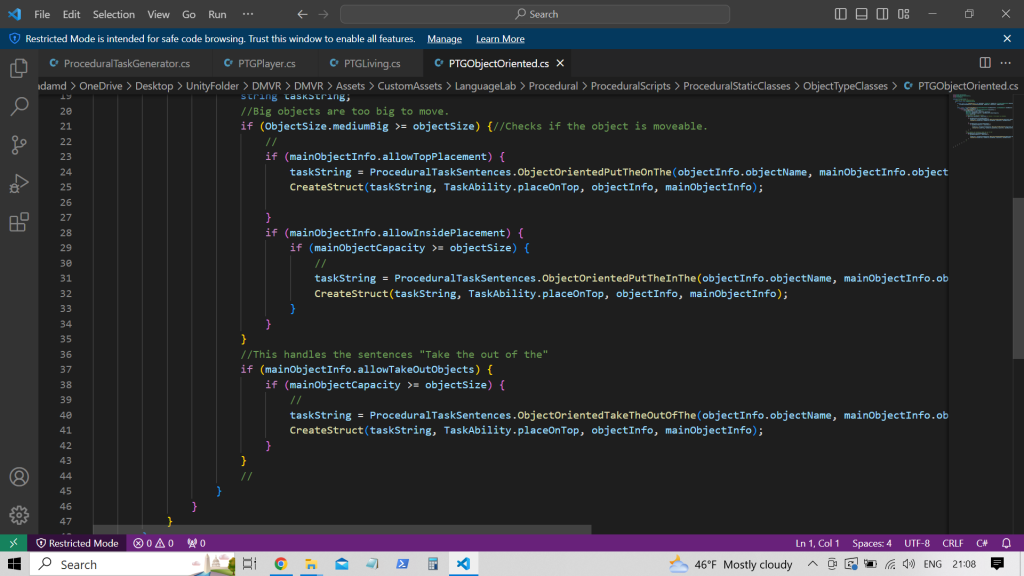1024x576 pixels.
Task: Open the C# language mode selector
Action: [x=982, y=543]
